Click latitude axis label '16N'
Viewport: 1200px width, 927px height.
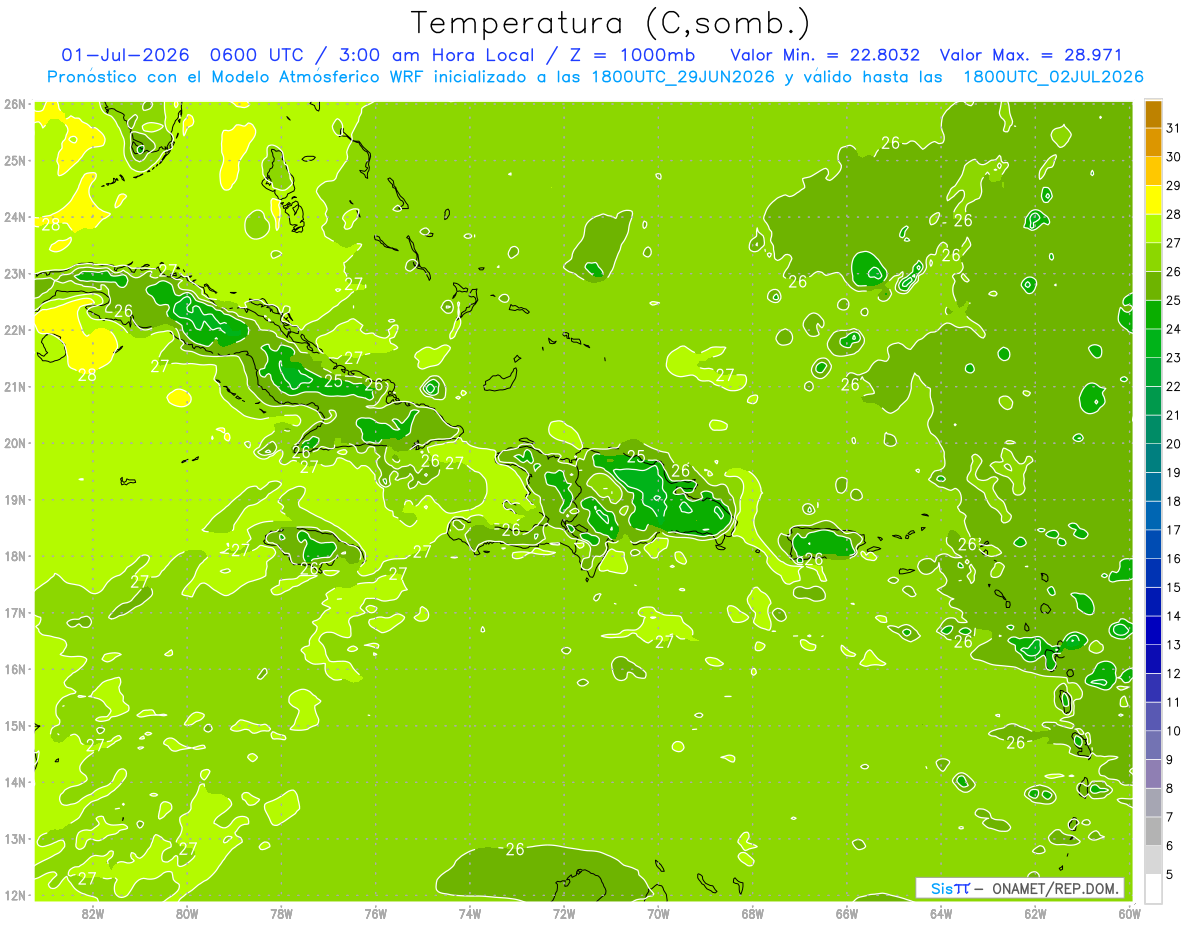(x=14, y=669)
